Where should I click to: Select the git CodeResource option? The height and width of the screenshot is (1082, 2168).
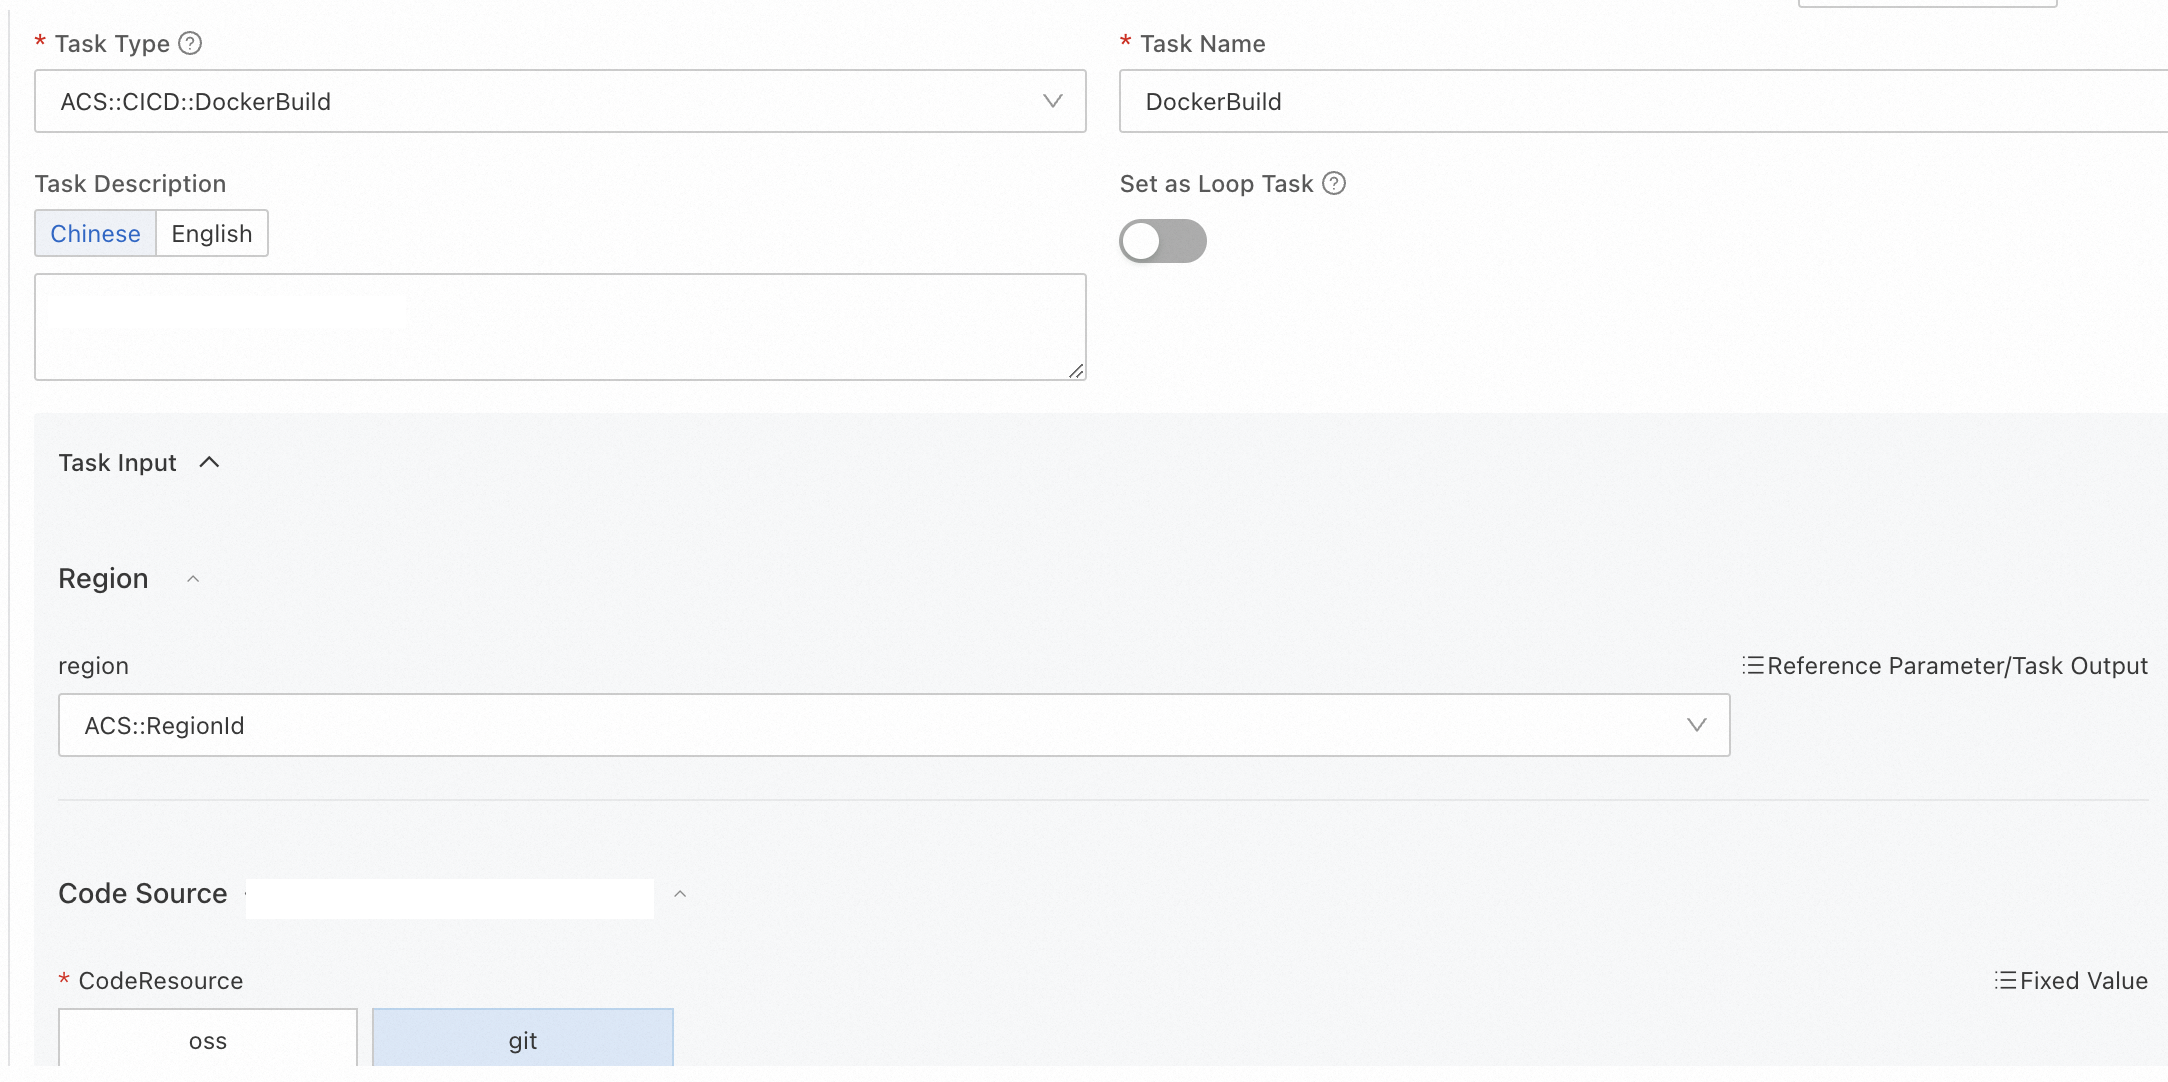(x=522, y=1040)
